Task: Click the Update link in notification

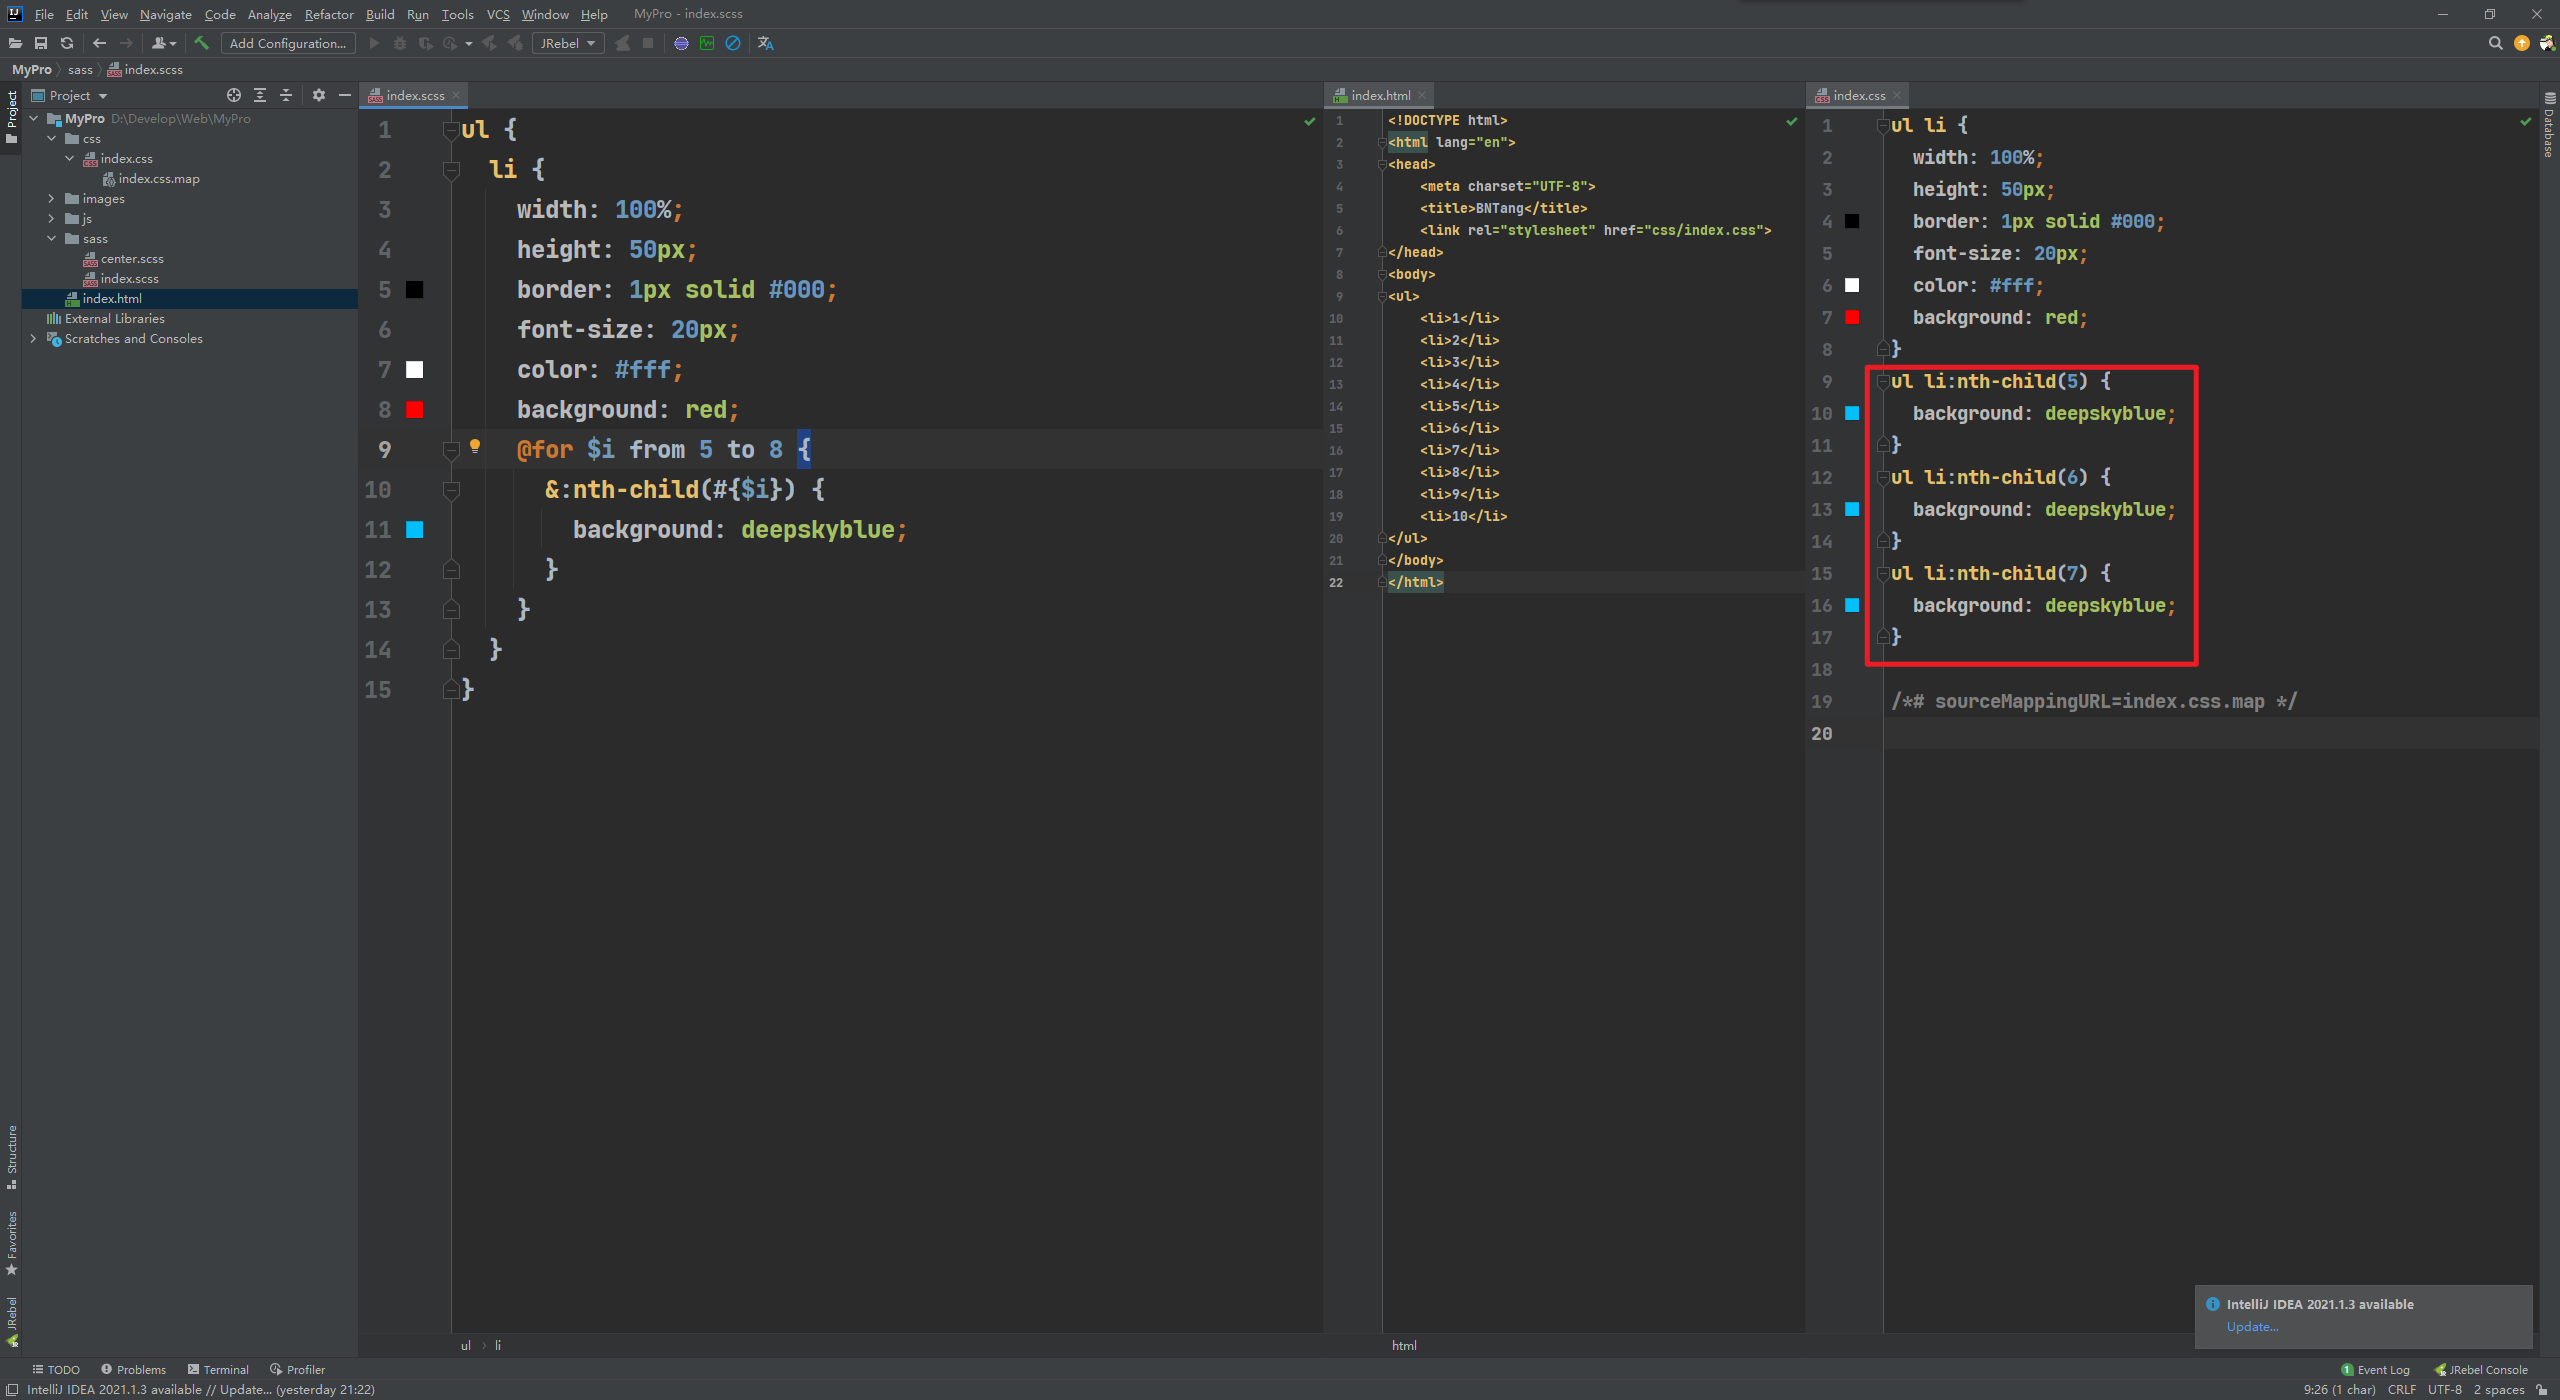Action: (x=2252, y=1327)
